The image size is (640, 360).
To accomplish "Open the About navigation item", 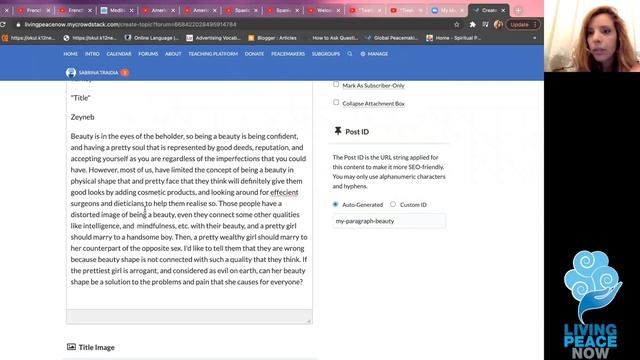I will pyautogui.click(x=173, y=54).
